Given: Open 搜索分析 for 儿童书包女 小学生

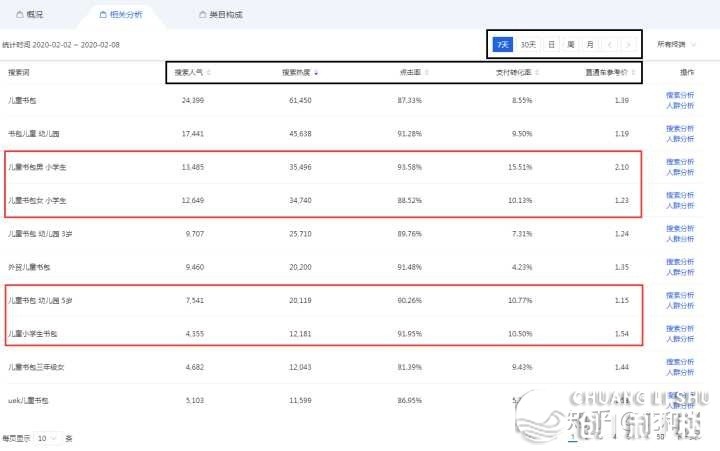Looking at the screenshot, I should coord(680,195).
